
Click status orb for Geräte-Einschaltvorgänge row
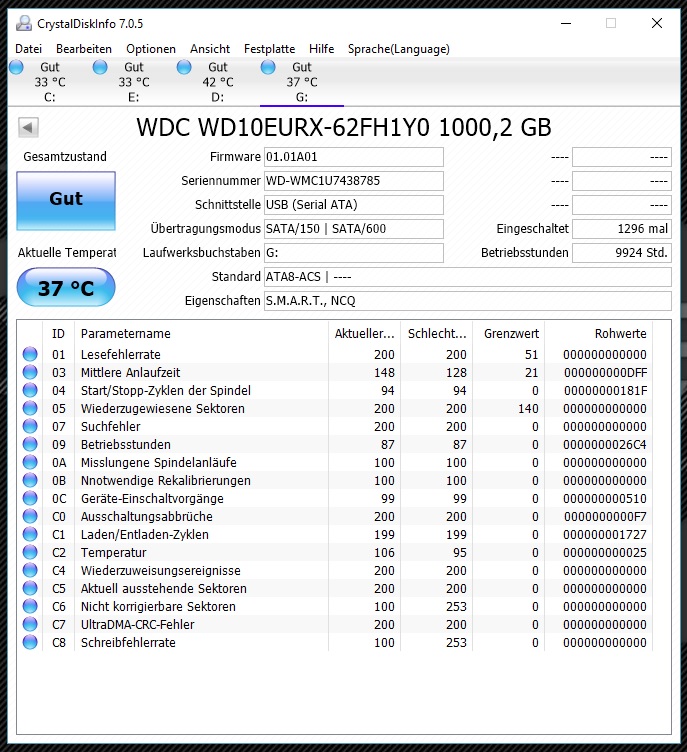coord(30,498)
